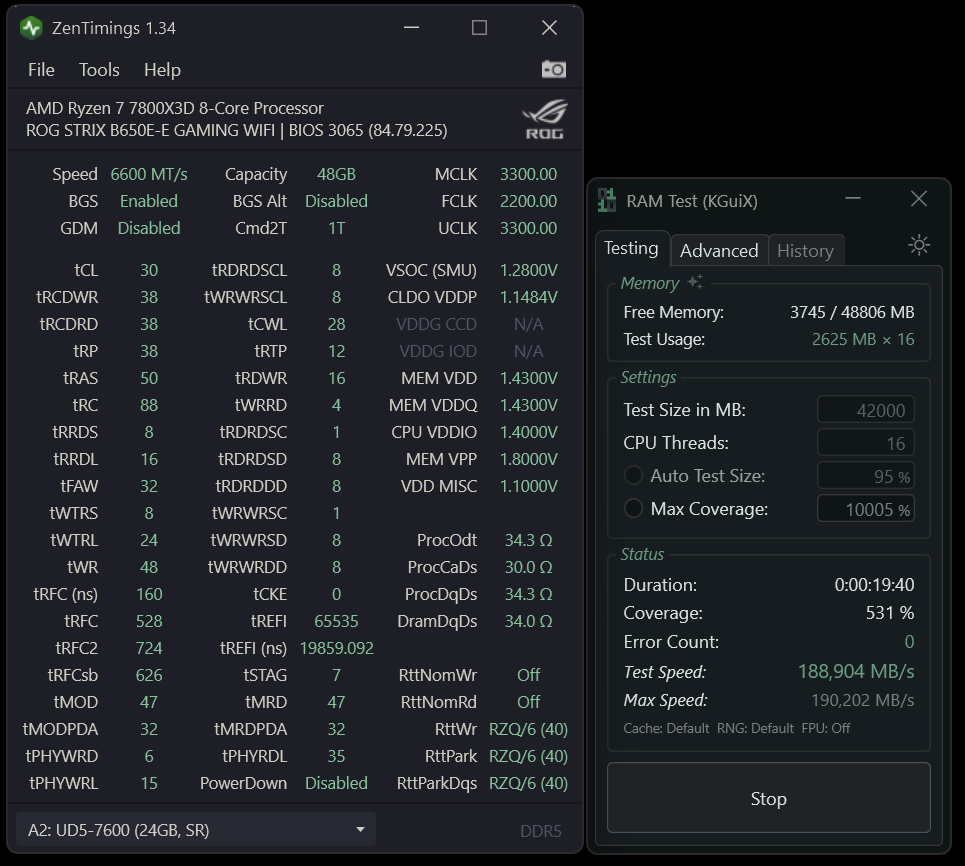965x866 pixels.
Task: Click the PowerDown Disabled value
Action: [x=336, y=783]
